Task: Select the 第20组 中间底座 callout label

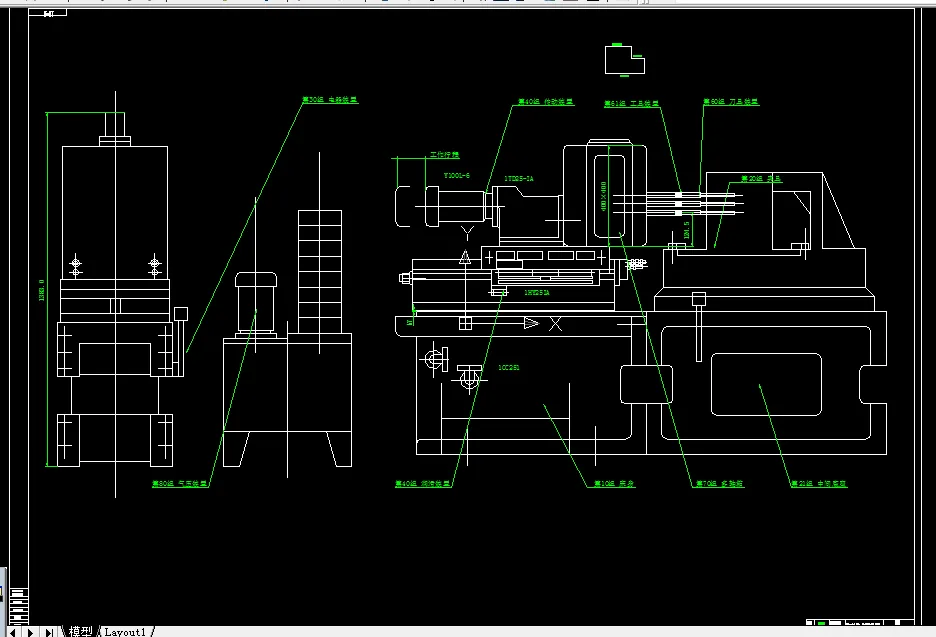Action: coord(819,484)
